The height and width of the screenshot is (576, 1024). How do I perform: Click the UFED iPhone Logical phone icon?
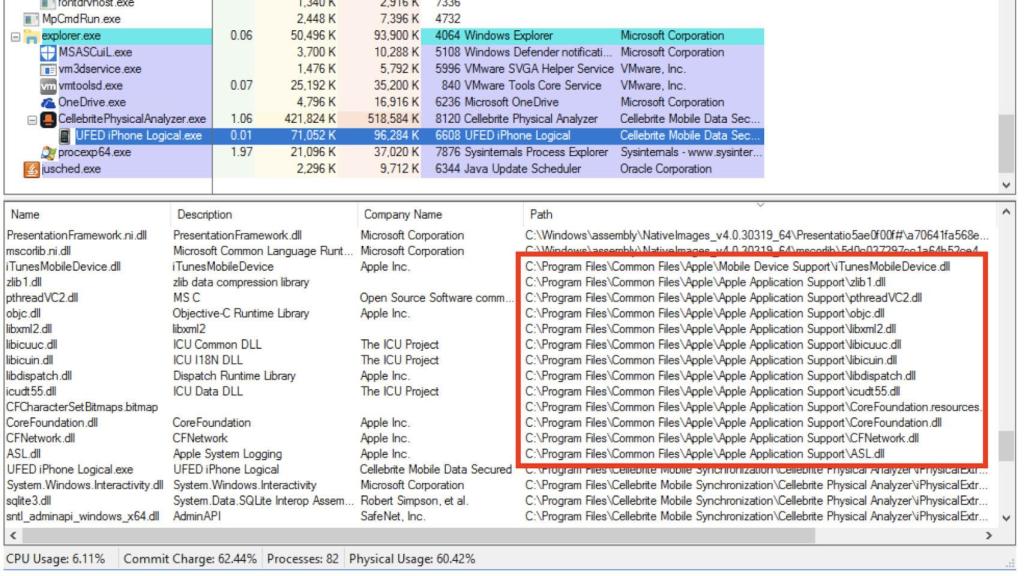click(x=64, y=136)
